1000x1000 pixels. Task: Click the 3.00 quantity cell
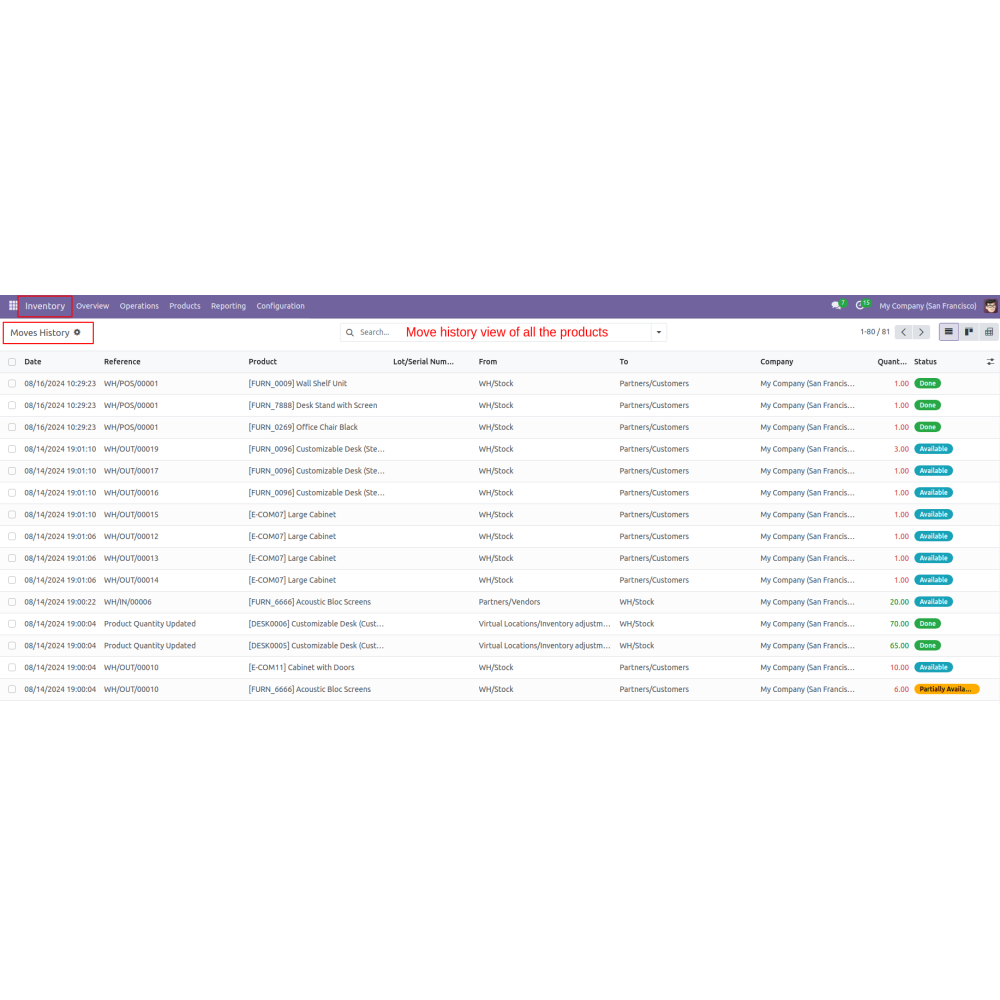point(901,449)
